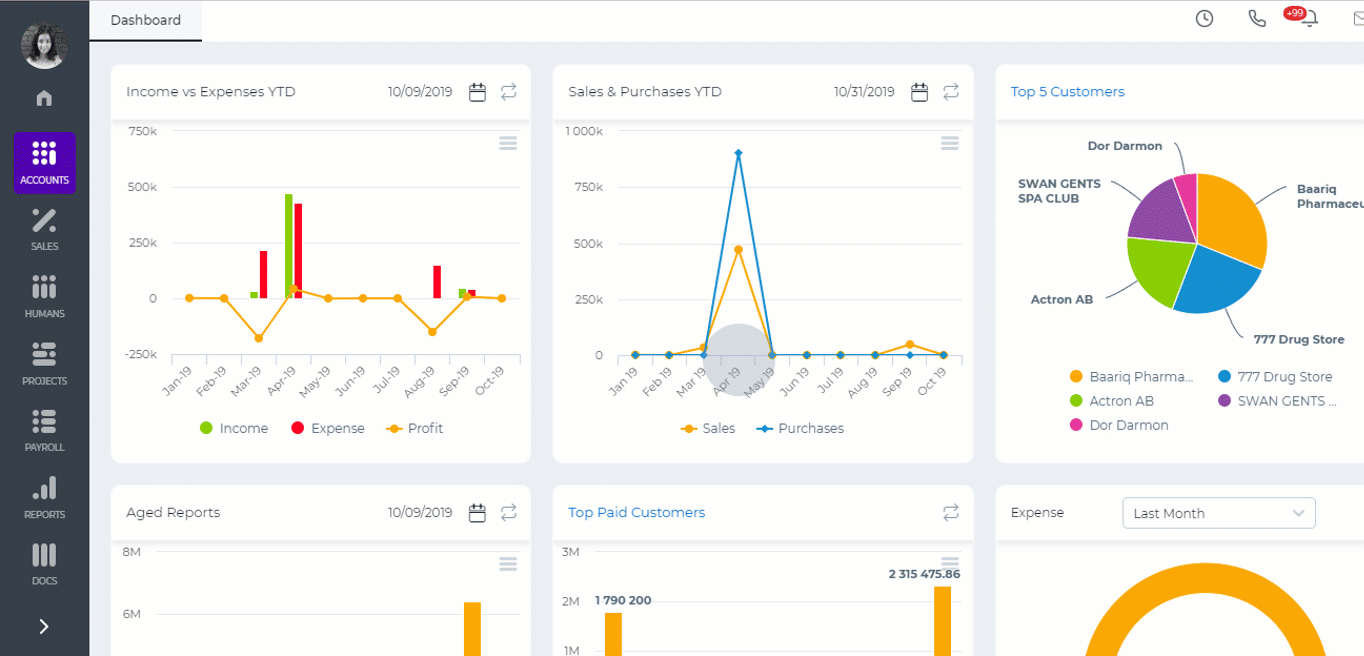1364x656 pixels.
Task: Open Aged Reports chart hamburger menu
Action: (508, 565)
